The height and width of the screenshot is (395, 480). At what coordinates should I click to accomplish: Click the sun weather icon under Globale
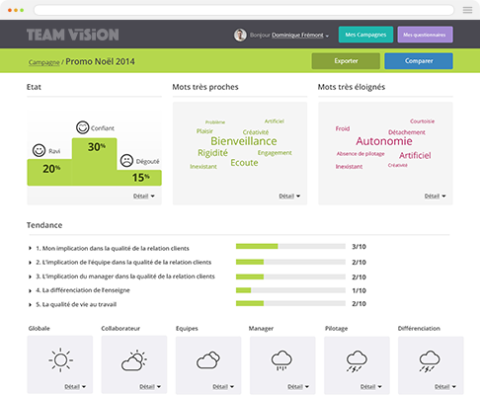tap(60, 360)
